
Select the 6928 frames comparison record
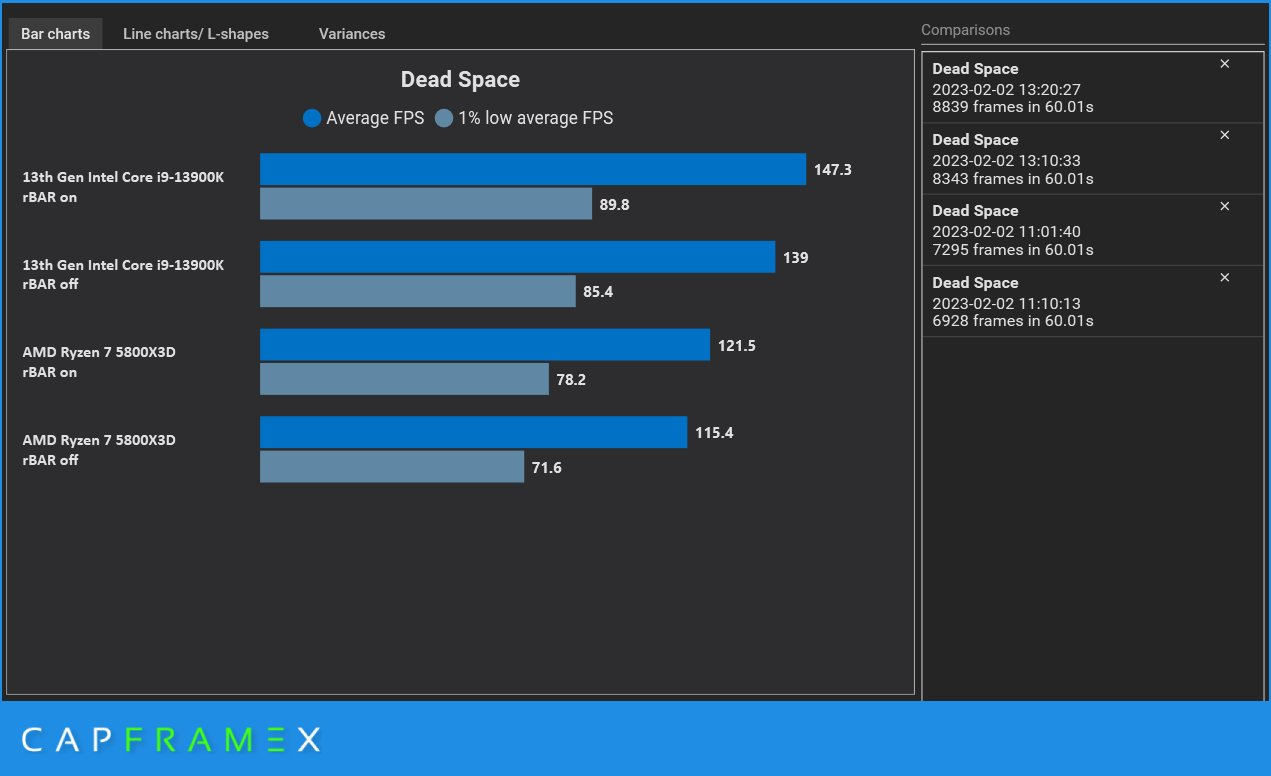pyautogui.click(x=1092, y=301)
